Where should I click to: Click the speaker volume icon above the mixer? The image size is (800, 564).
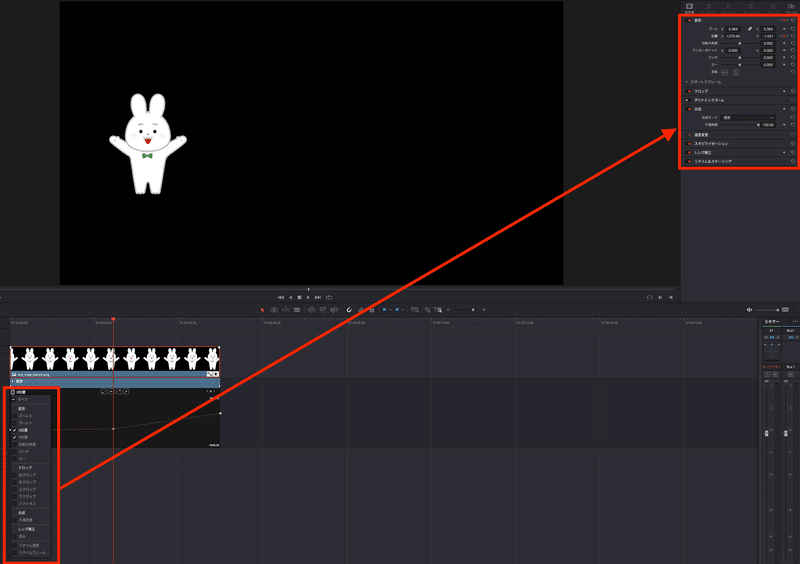[749, 310]
